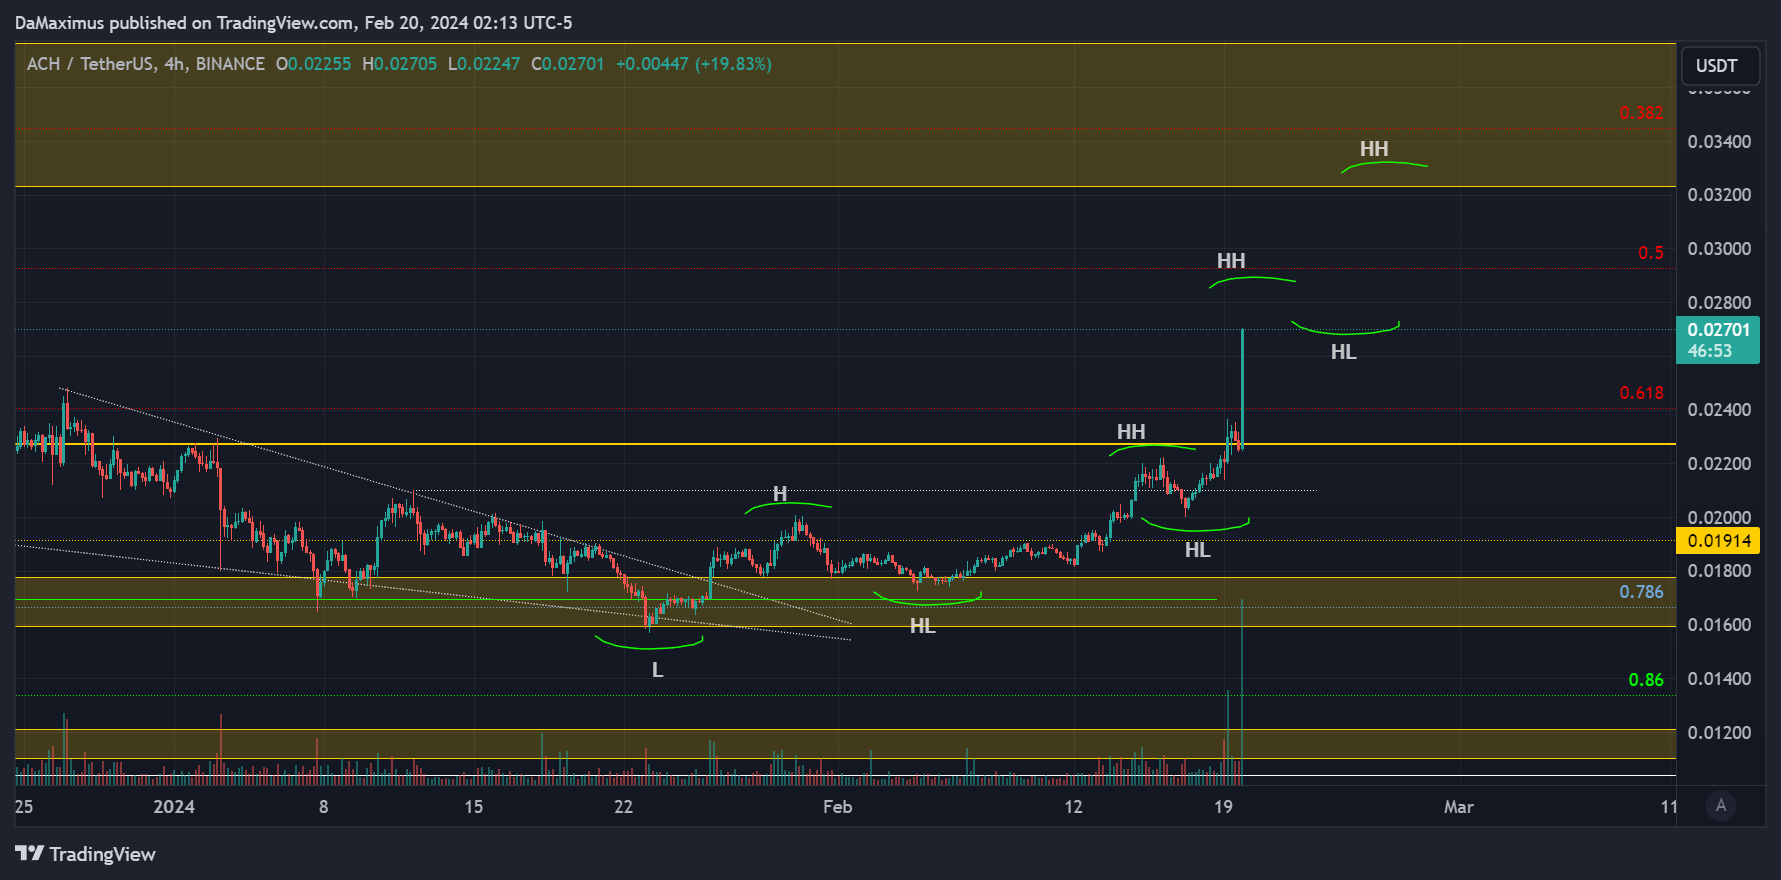Click the HL label under the 0.02000 pullback
The width and height of the screenshot is (1781, 880).
(x=1198, y=550)
